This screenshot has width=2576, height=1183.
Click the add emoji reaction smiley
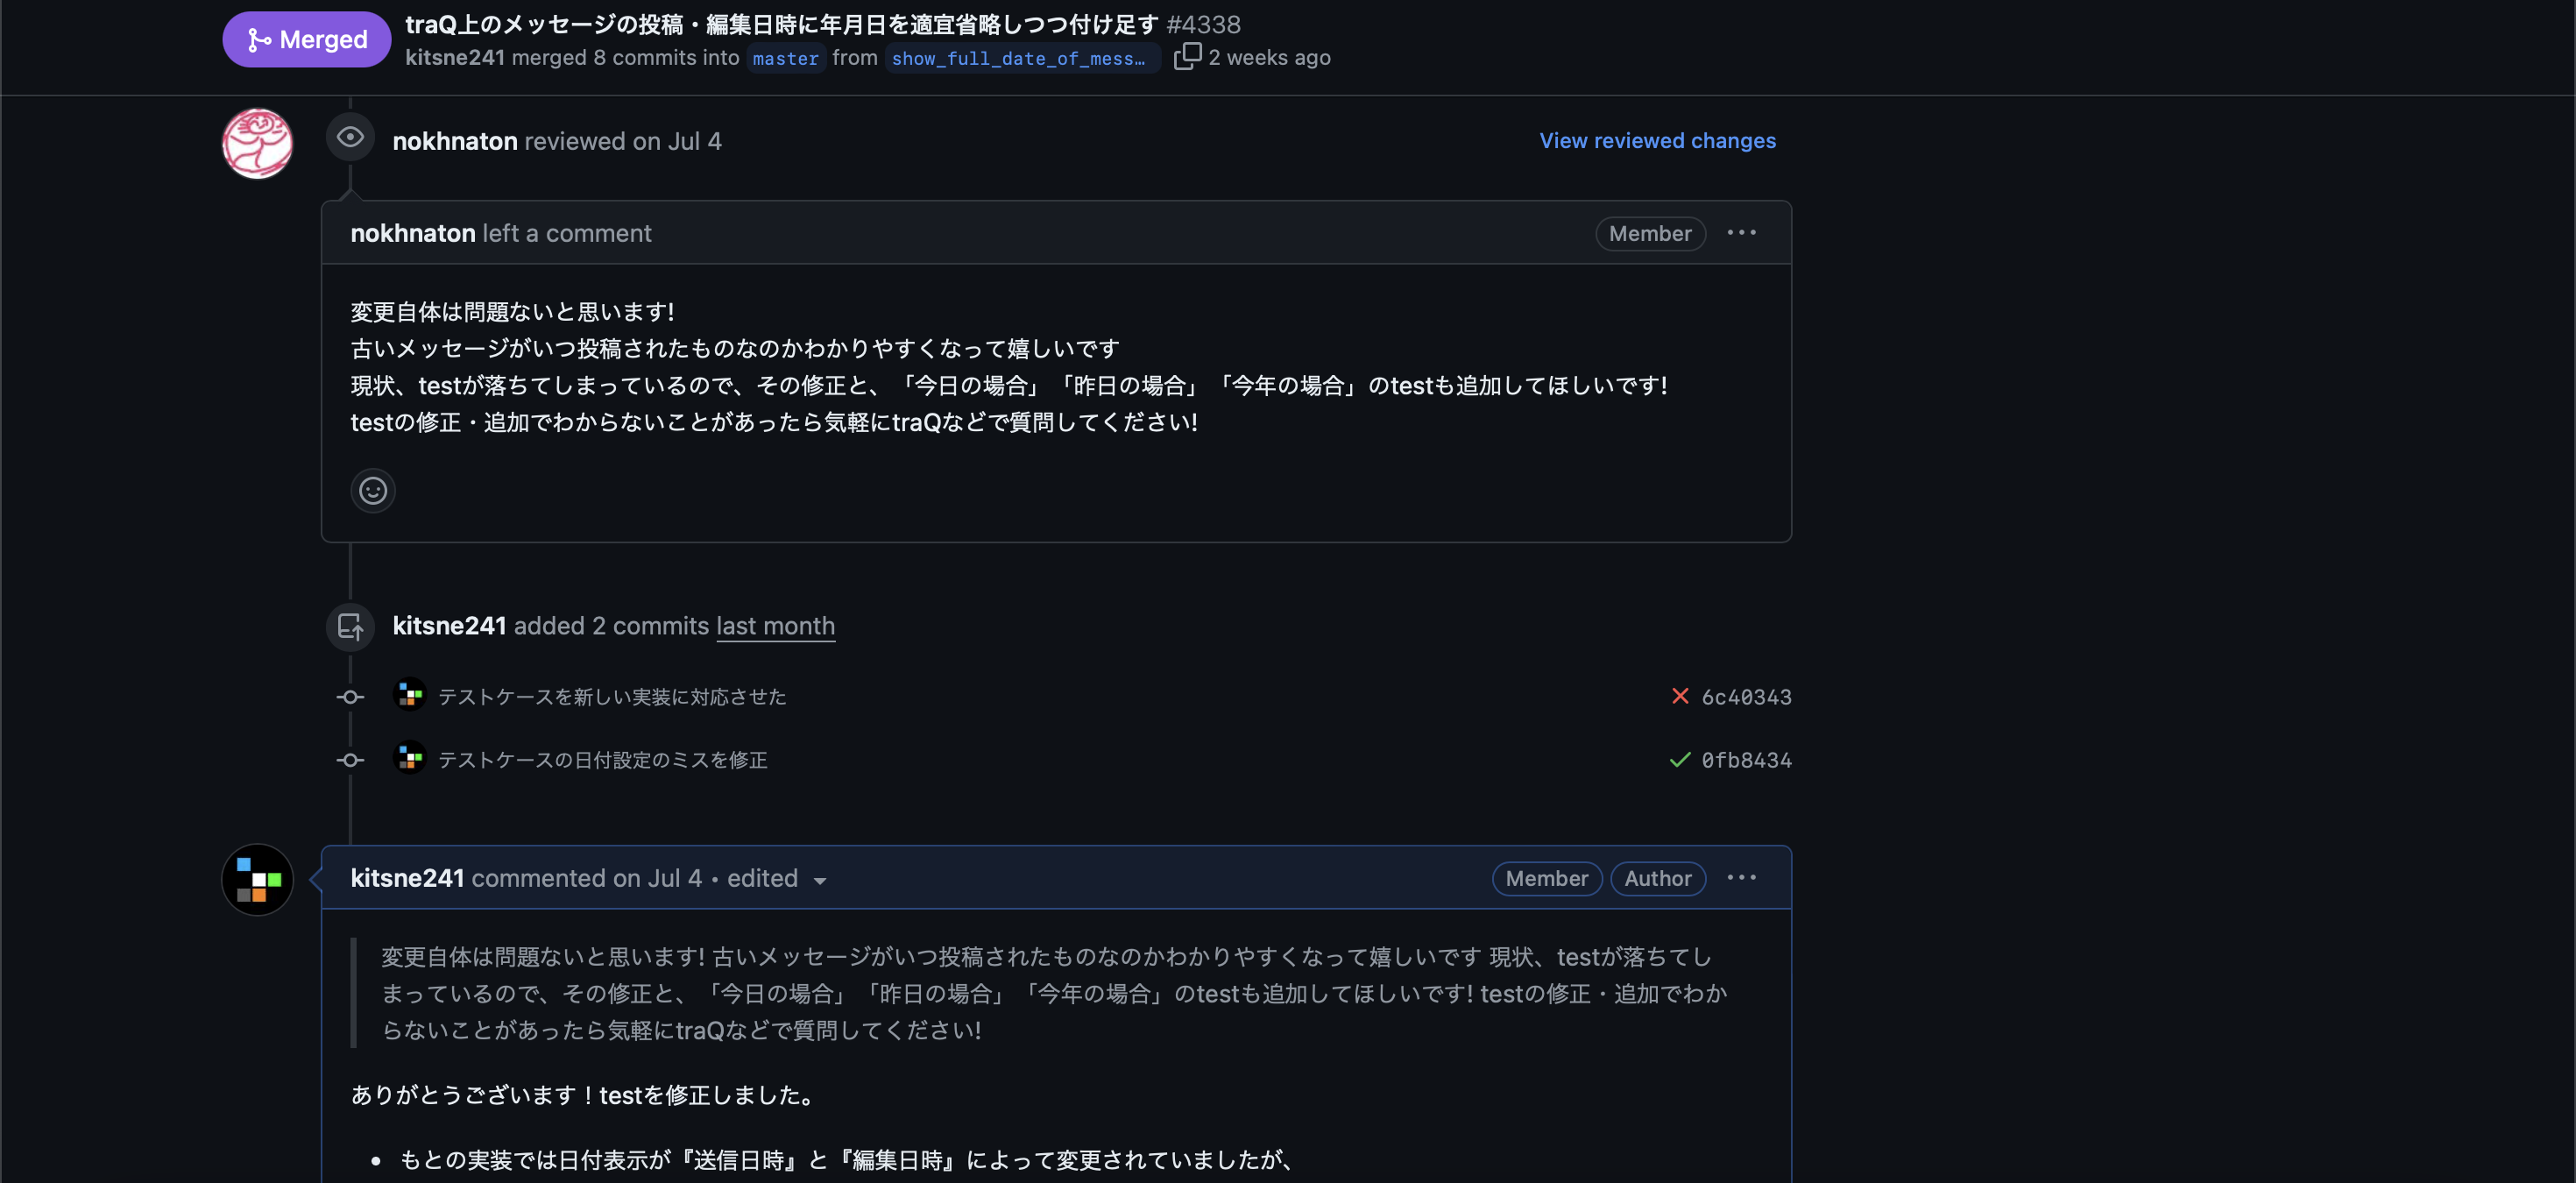373,491
